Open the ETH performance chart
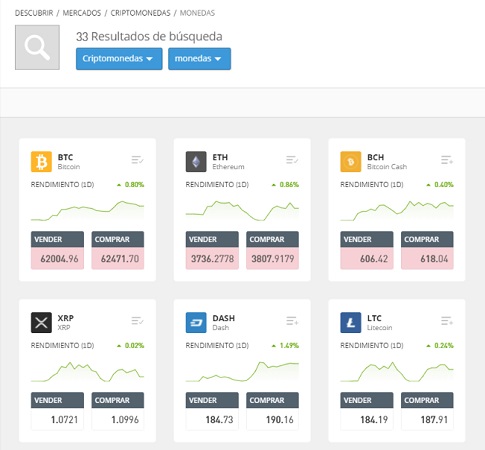 [242, 211]
